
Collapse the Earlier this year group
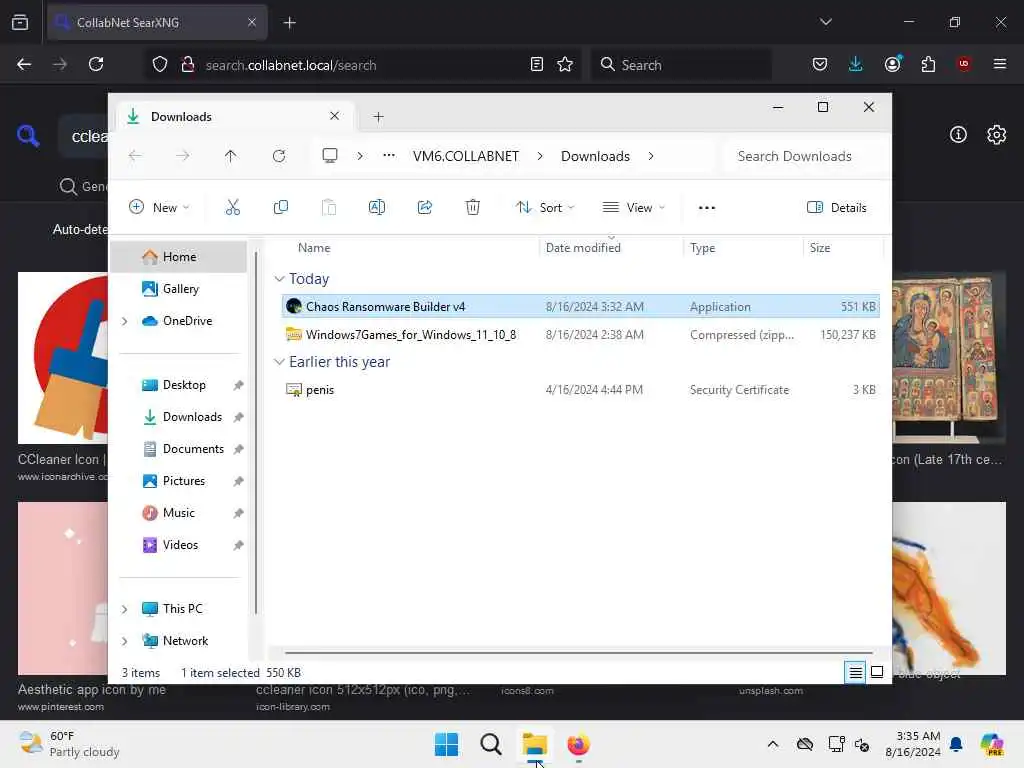(279, 362)
